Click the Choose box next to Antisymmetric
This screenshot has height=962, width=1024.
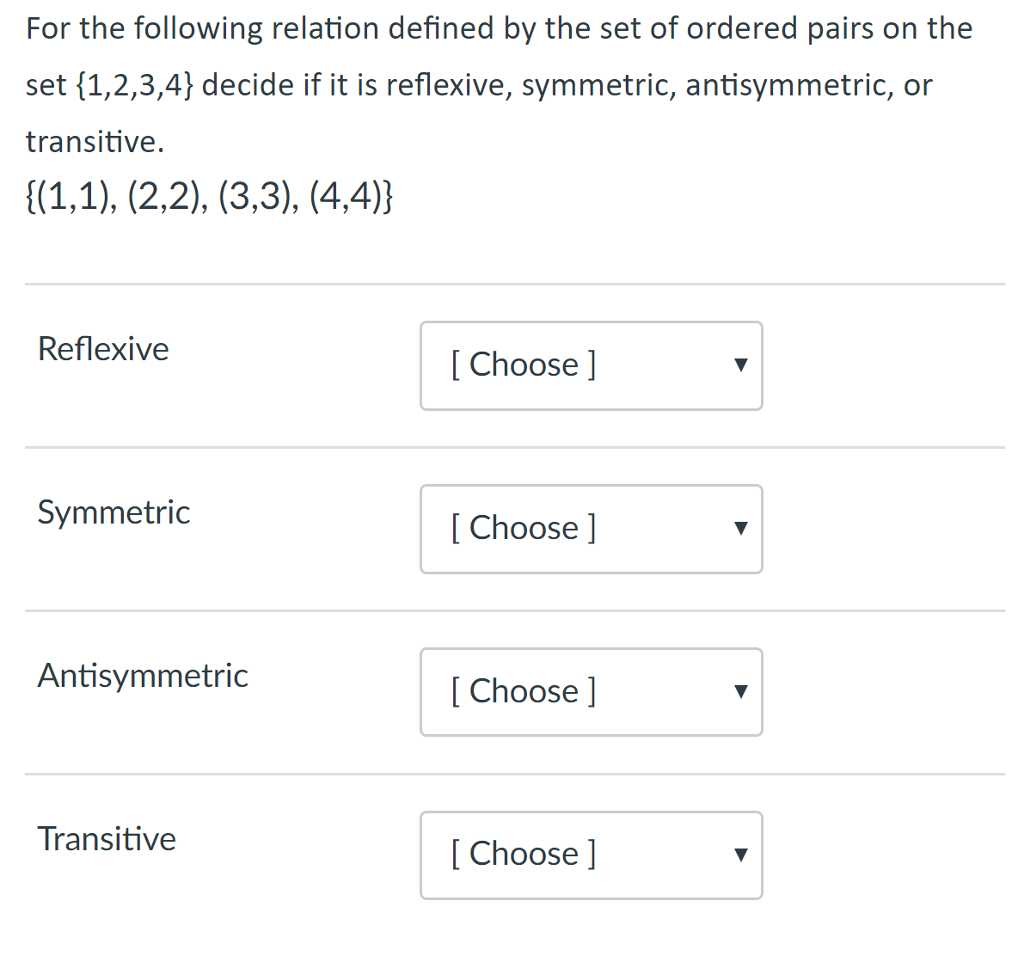[x=591, y=692]
